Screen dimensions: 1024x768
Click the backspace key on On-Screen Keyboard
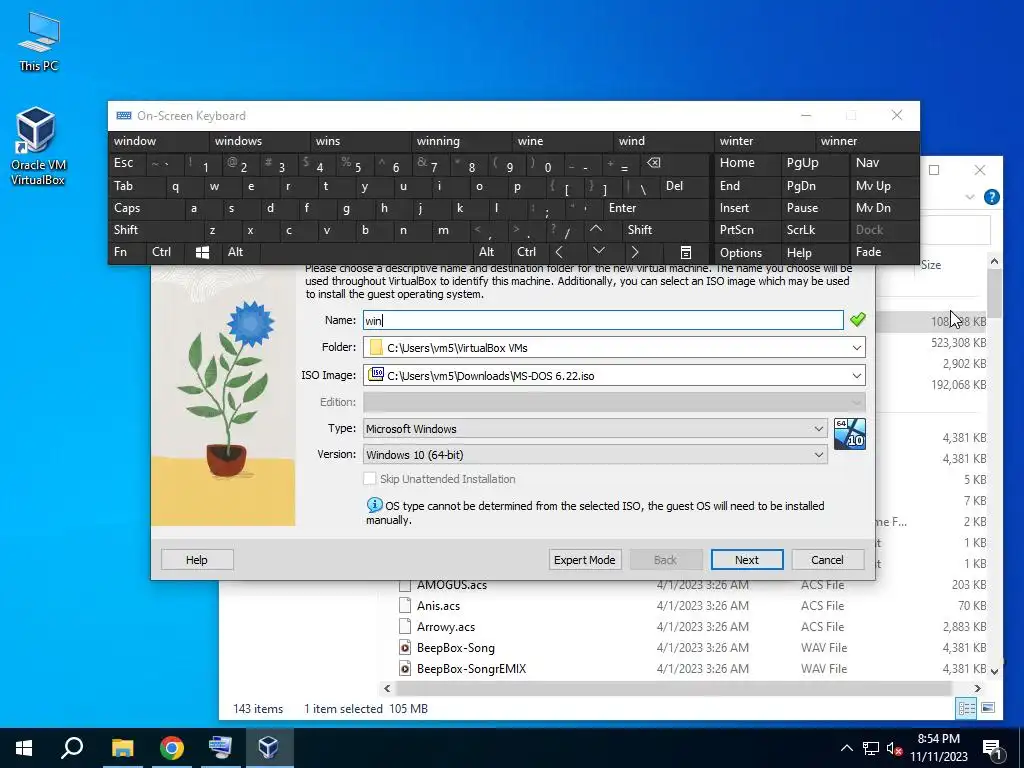point(653,163)
